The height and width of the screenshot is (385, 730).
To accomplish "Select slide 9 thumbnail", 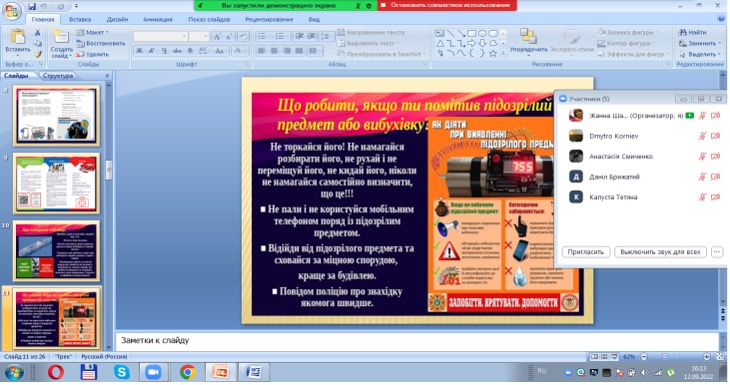I will (x=57, y=183).
